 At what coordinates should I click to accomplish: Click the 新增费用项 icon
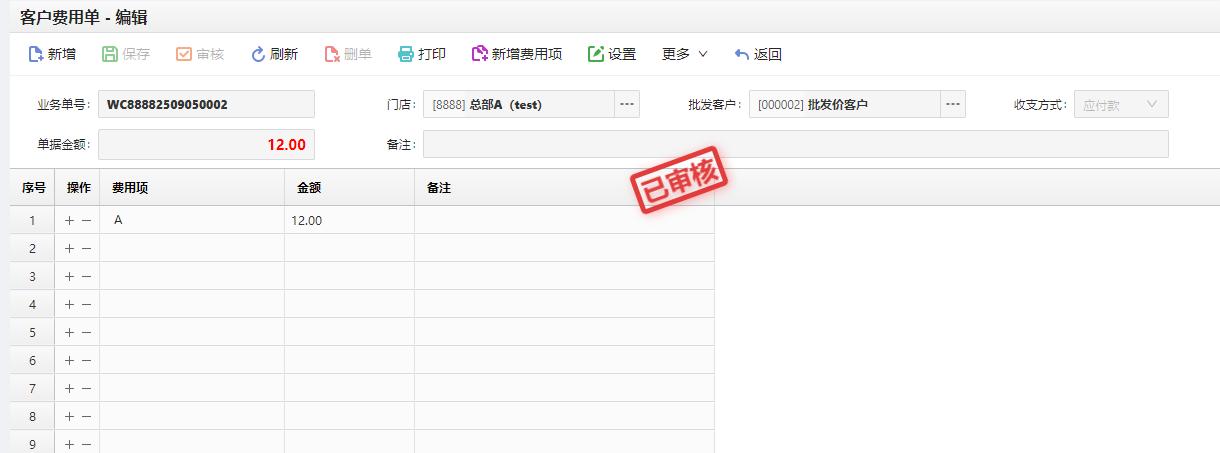coord(479,54)
